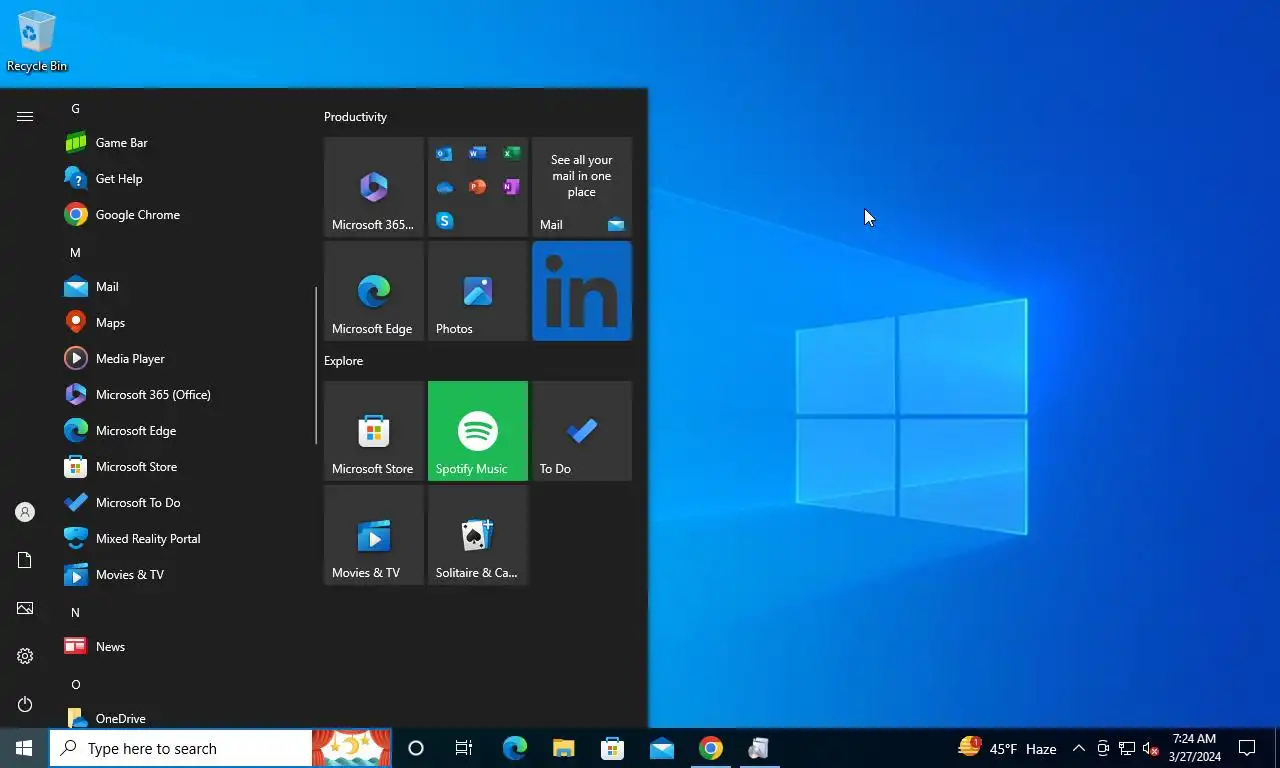Show hidden system tray icons
This screenshot has width=1280, height=768.
[x=1079, y=748]
